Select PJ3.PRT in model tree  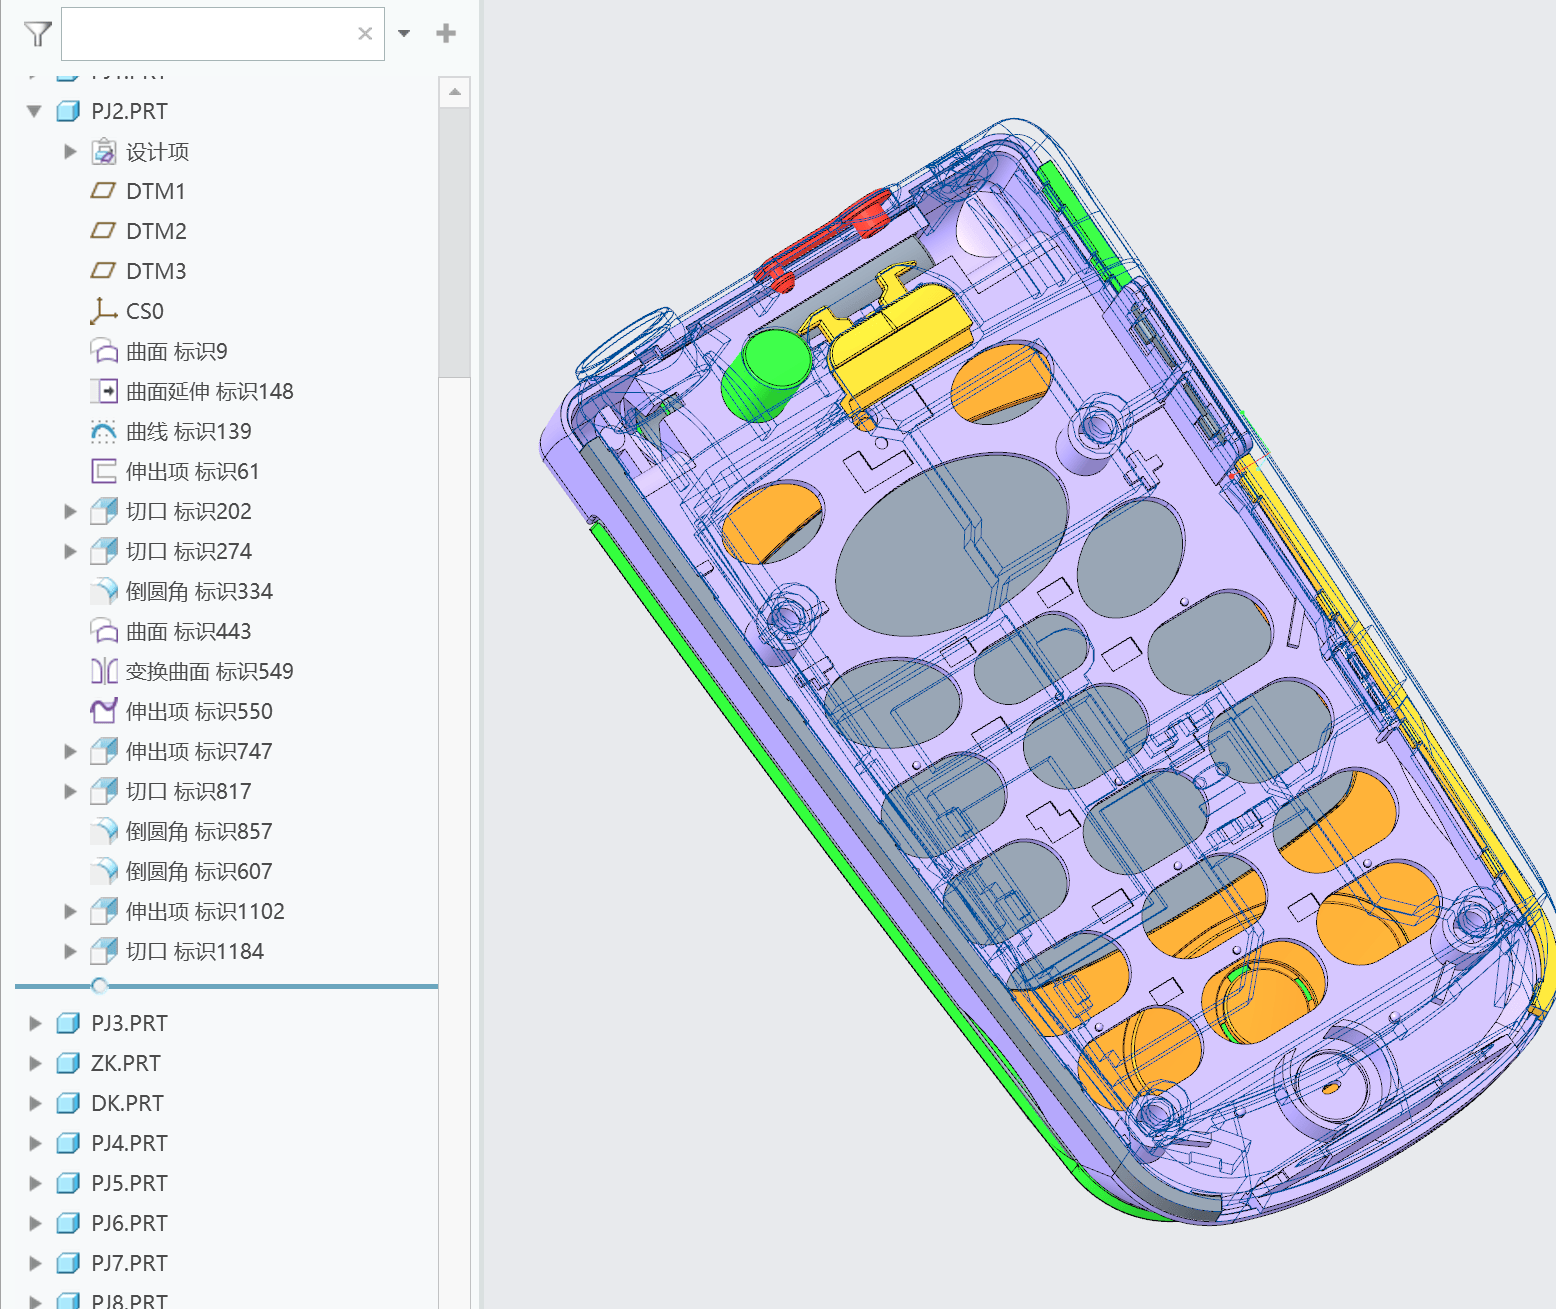[129, 1023]
